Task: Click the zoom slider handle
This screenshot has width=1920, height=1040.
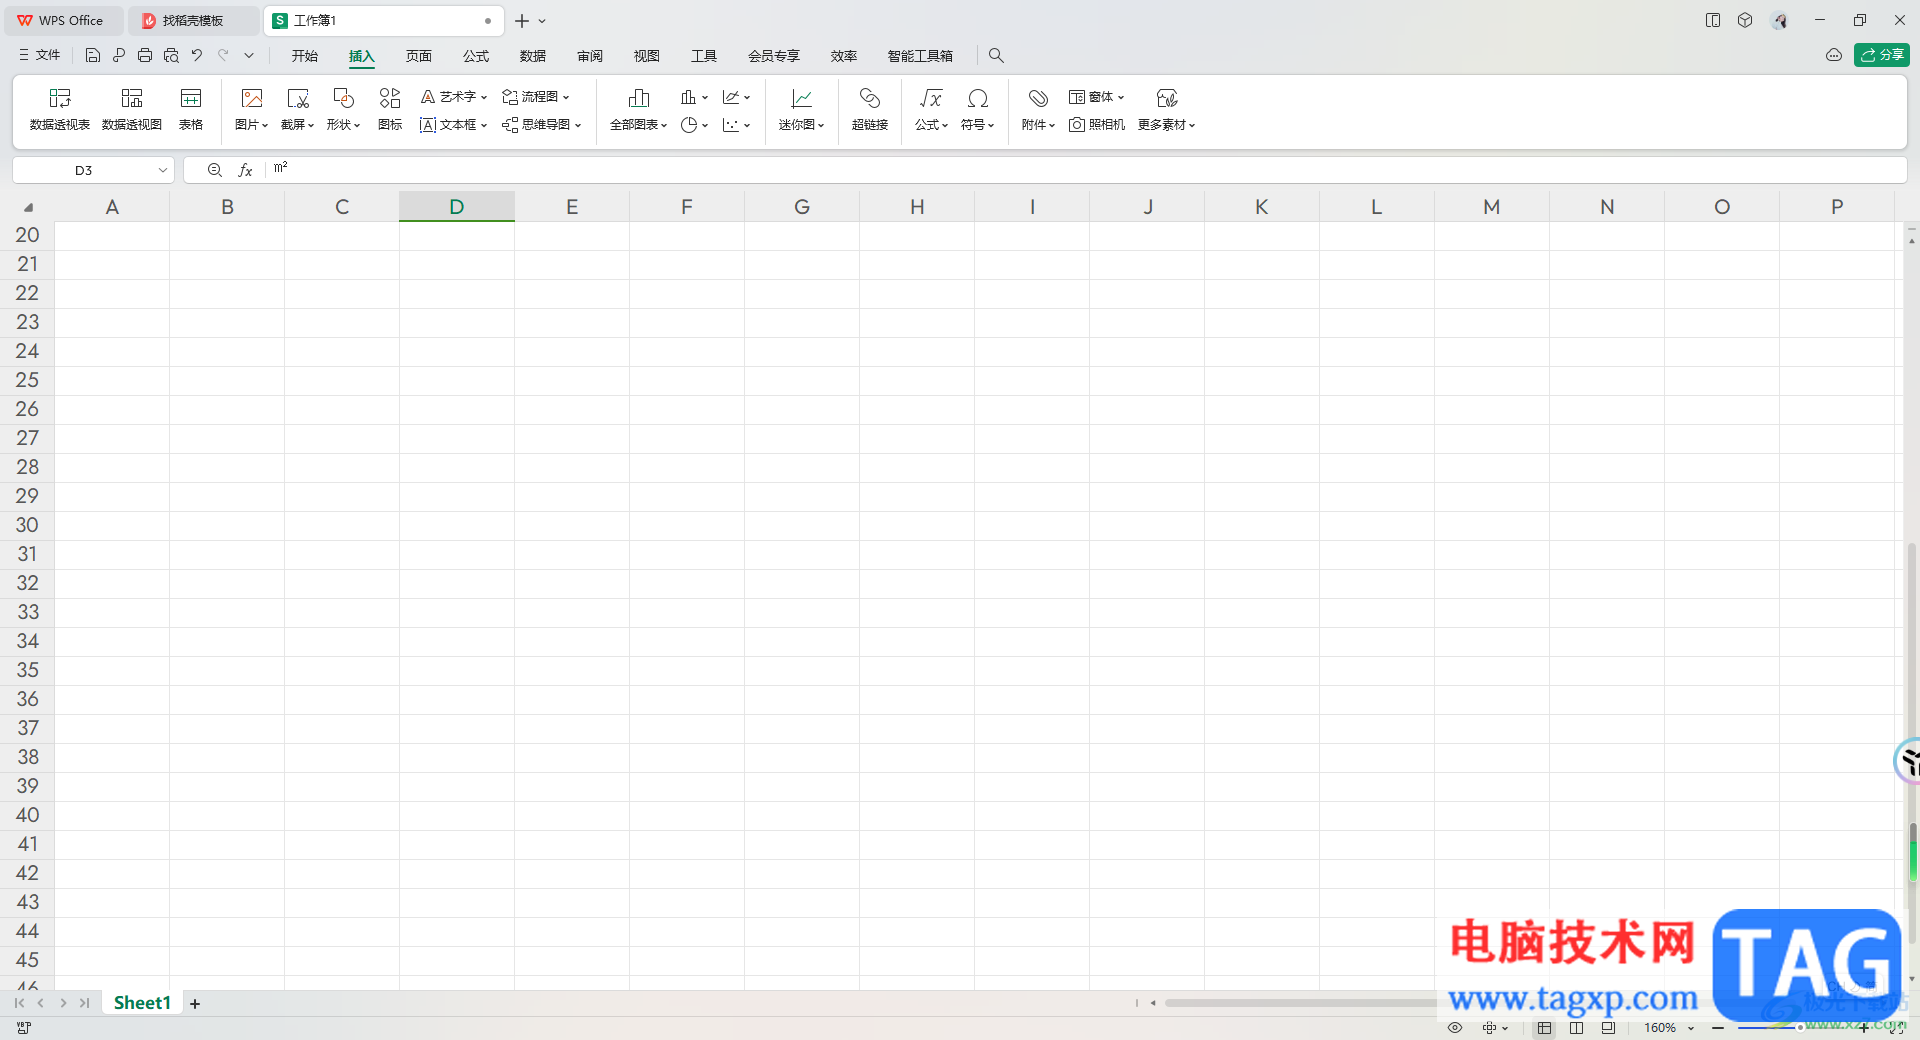Action: 1799,1028
